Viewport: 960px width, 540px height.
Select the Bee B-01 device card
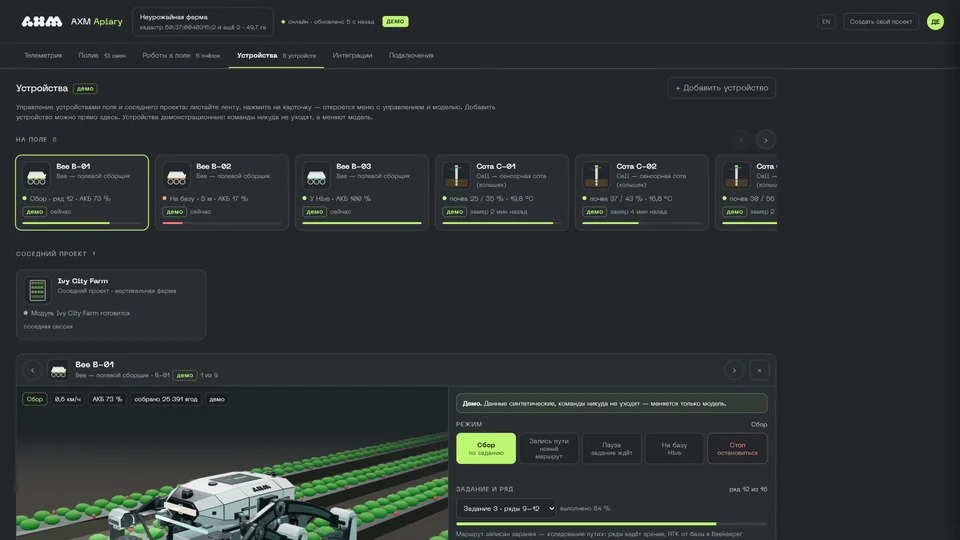(82, 192)
